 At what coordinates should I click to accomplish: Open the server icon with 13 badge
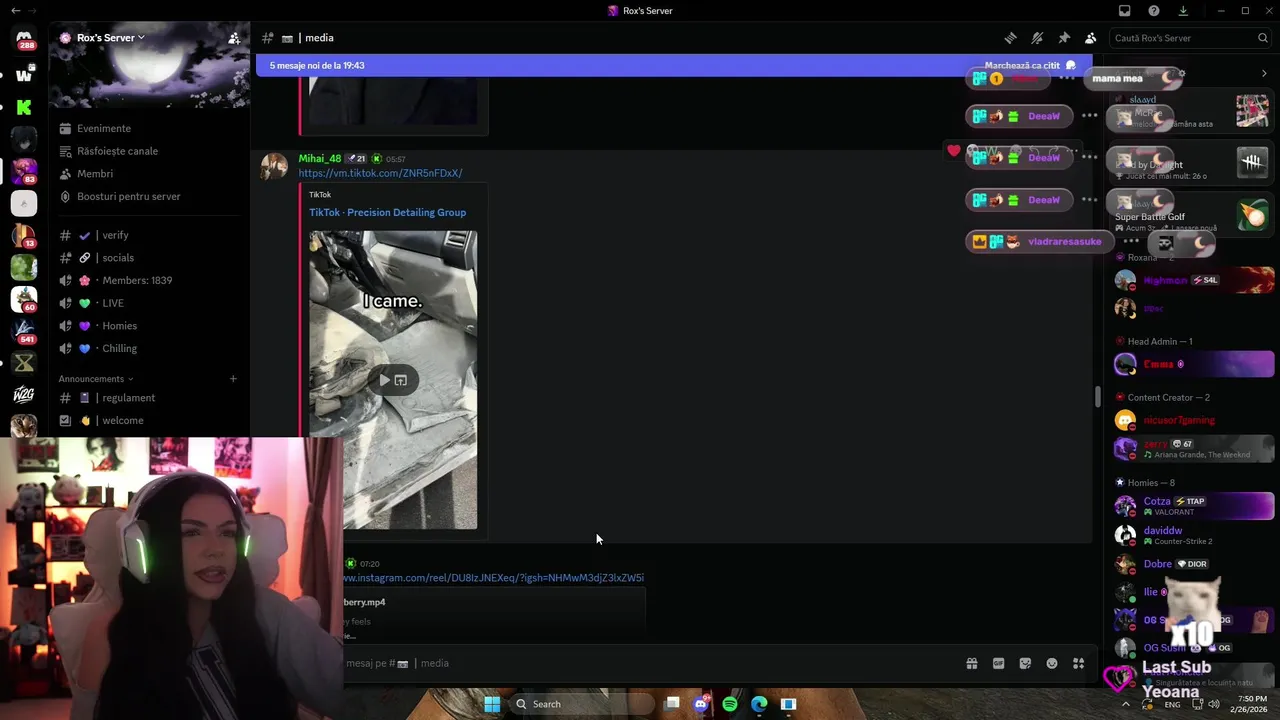tap(24, 236)
